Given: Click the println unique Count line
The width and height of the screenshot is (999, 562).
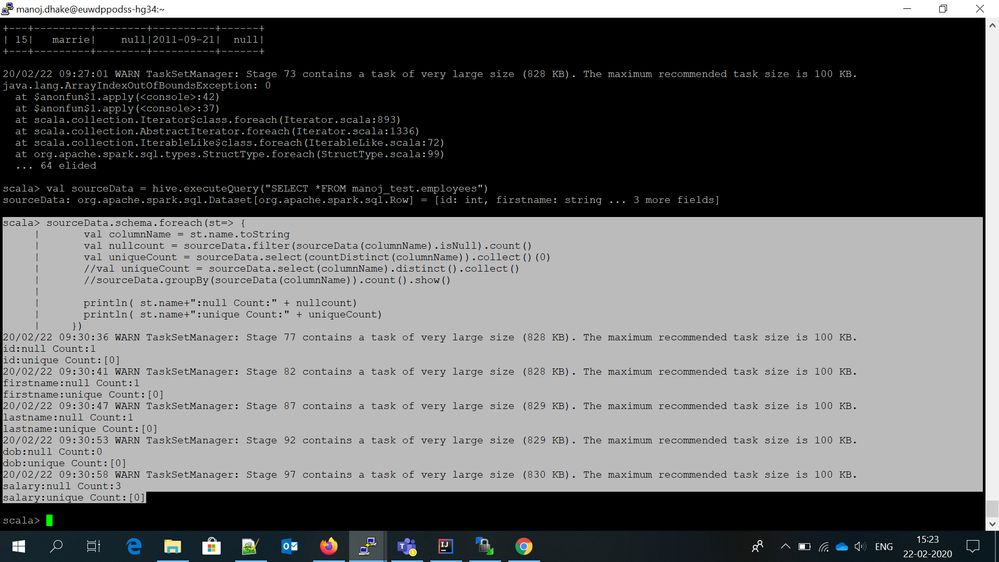Looking at the screenshot, I should (x=233, y=315).
